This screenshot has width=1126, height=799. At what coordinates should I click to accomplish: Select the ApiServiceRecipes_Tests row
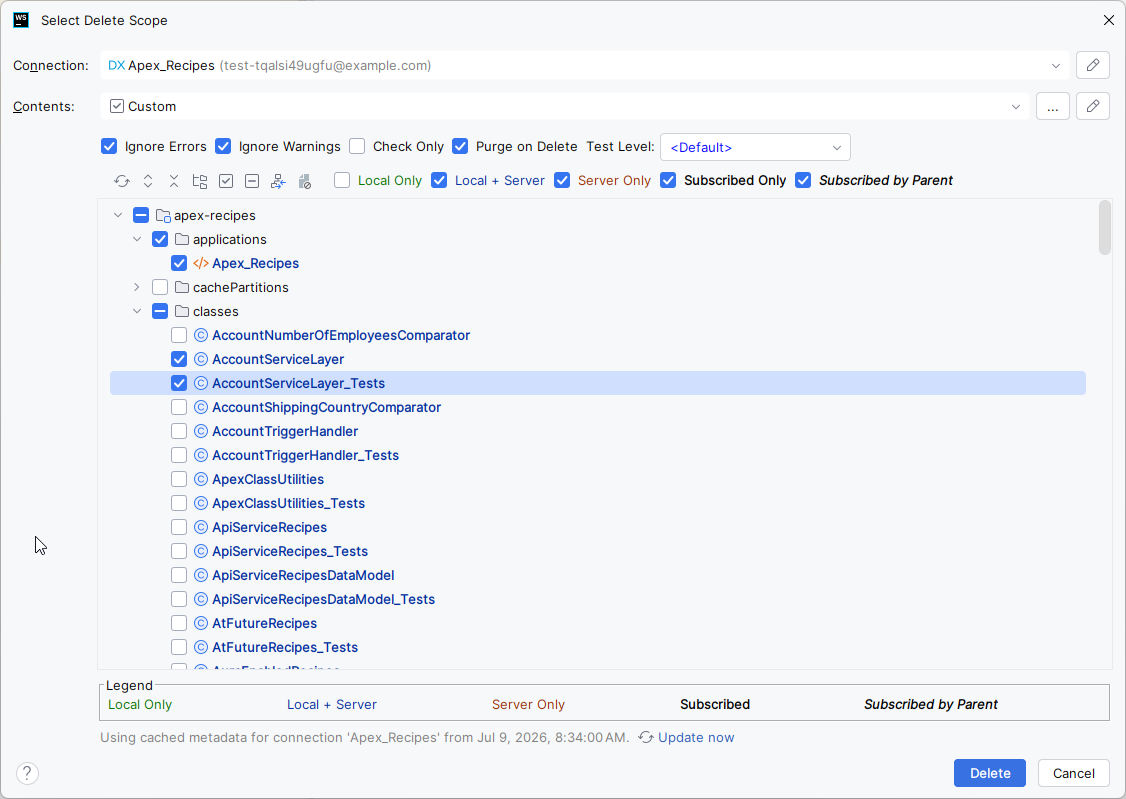597,551
